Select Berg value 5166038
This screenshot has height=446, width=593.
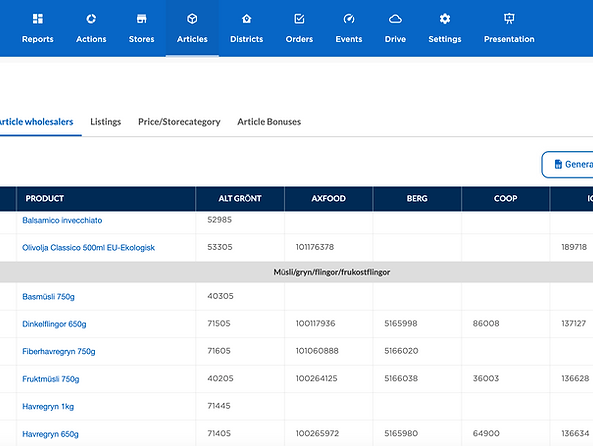click(x=401, y=378)
